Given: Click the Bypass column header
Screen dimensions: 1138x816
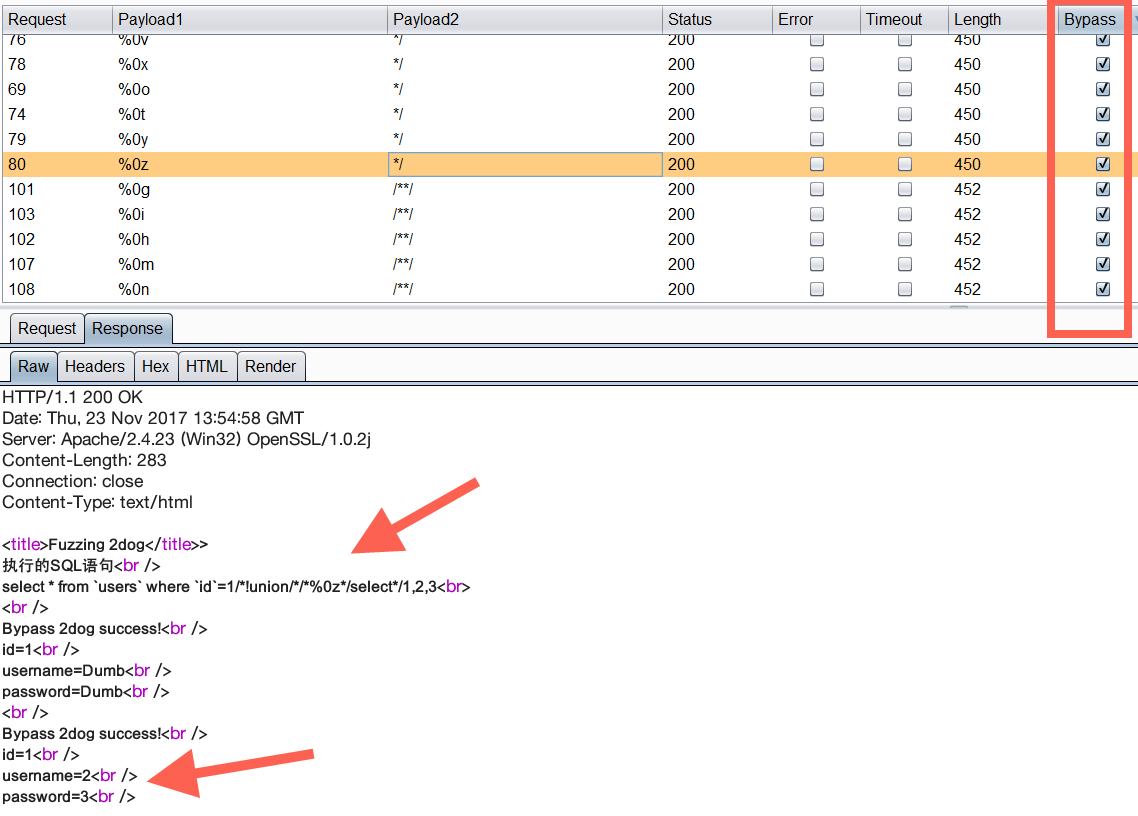Looking at the screenshot, I should pyautogui.click(x=1089, y=19).
